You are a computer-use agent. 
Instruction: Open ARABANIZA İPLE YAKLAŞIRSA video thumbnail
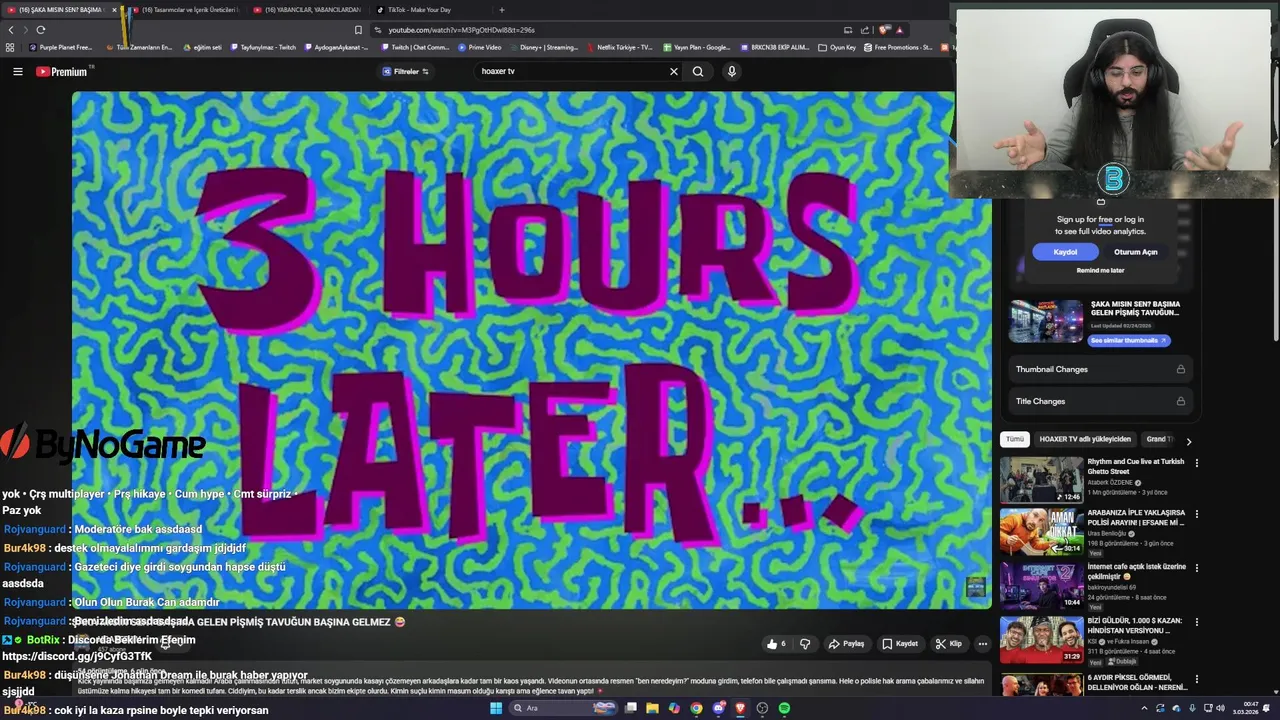(x=1041, y=532)
